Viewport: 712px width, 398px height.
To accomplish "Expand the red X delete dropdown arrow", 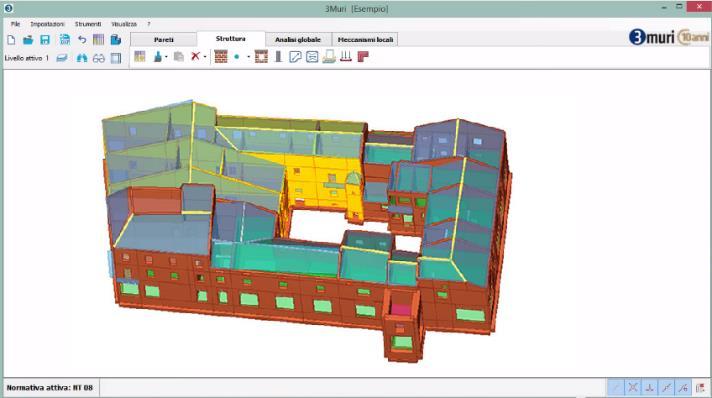I will click(205, 57).
